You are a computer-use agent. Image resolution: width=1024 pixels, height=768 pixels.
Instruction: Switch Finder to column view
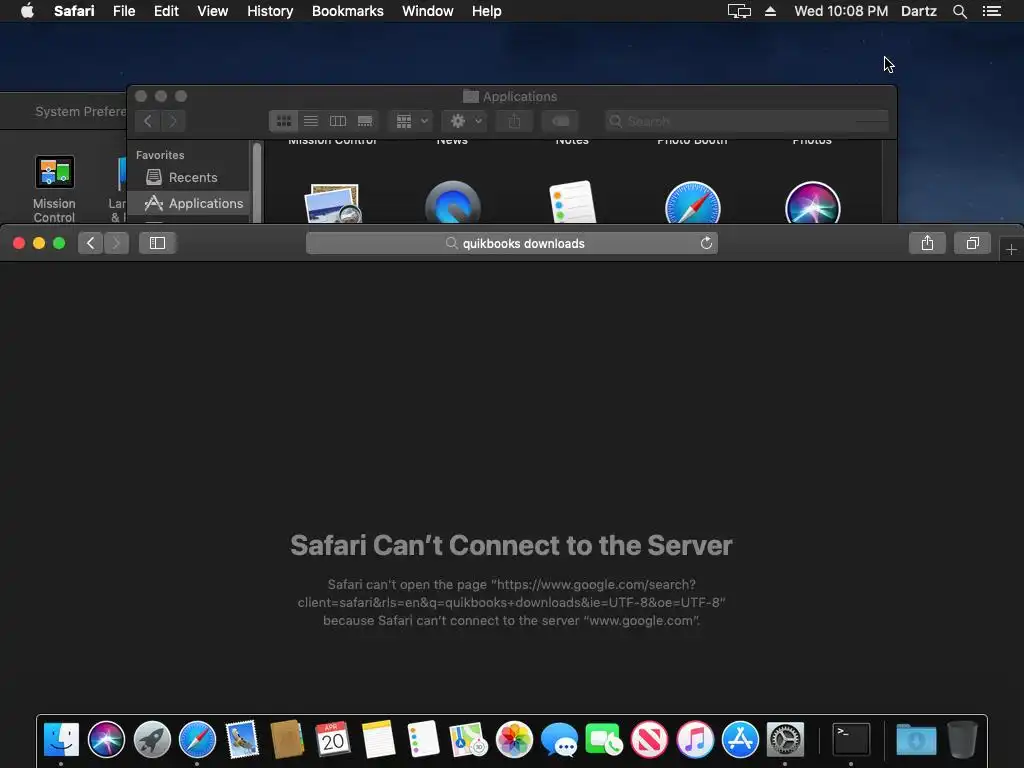tap(338, 121)
